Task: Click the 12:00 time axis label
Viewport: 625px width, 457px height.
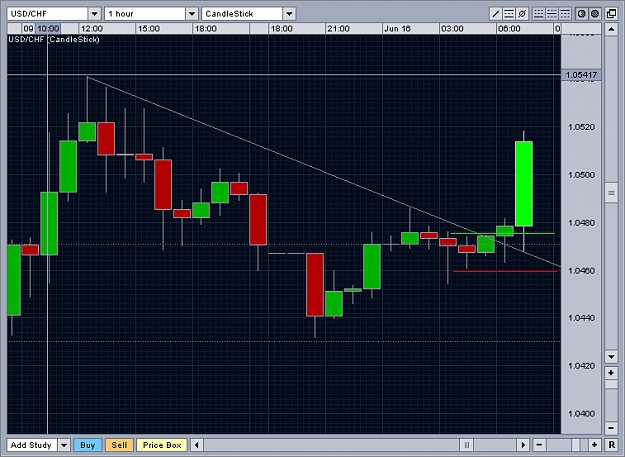Action: [92, 29]
